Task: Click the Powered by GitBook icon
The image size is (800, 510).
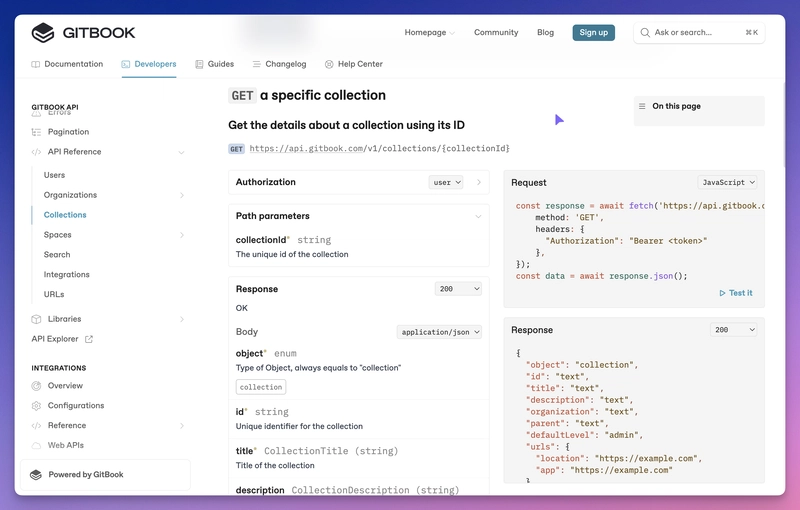Action: [x=36, y=475]
